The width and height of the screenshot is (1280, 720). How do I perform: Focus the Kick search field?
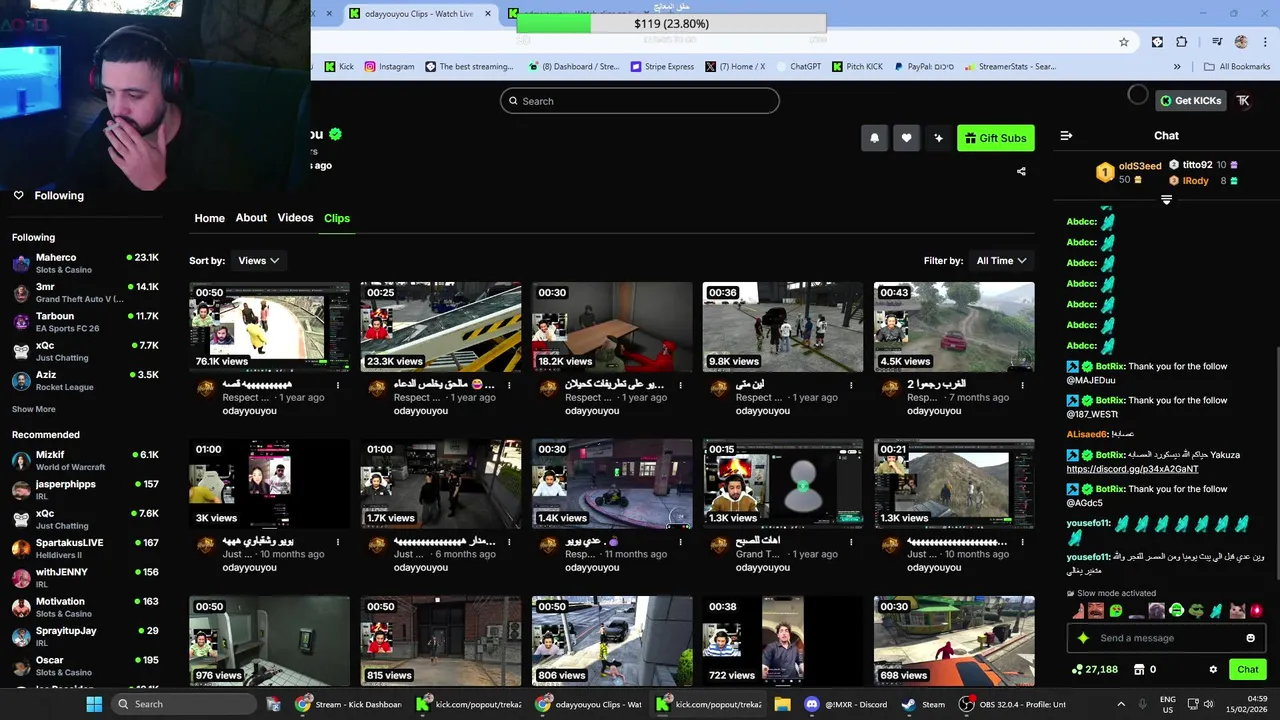click(x=640, y=101)
